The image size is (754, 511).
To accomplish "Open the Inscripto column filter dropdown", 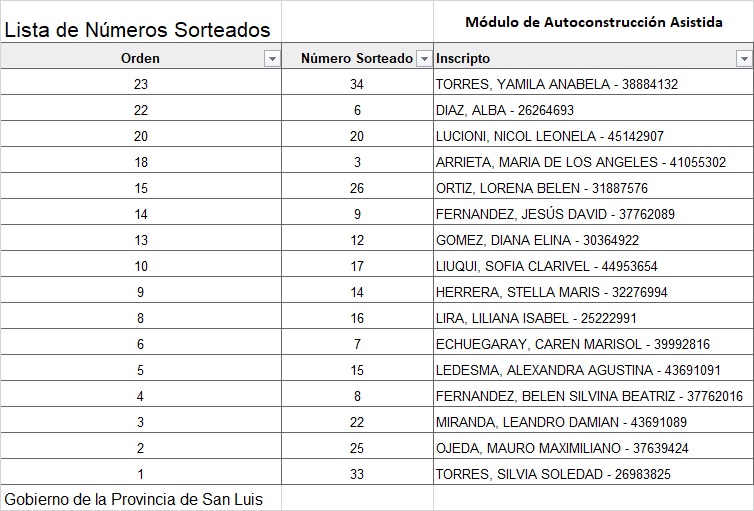I will 743,59.
